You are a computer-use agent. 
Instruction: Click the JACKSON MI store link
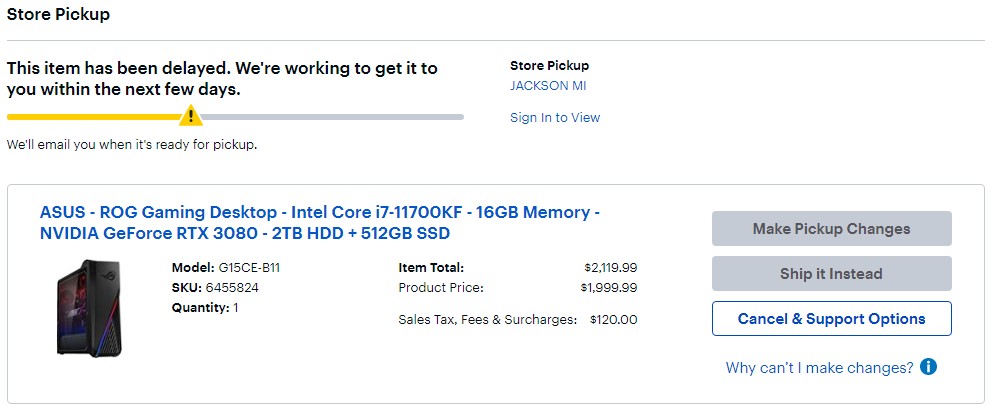548,86
